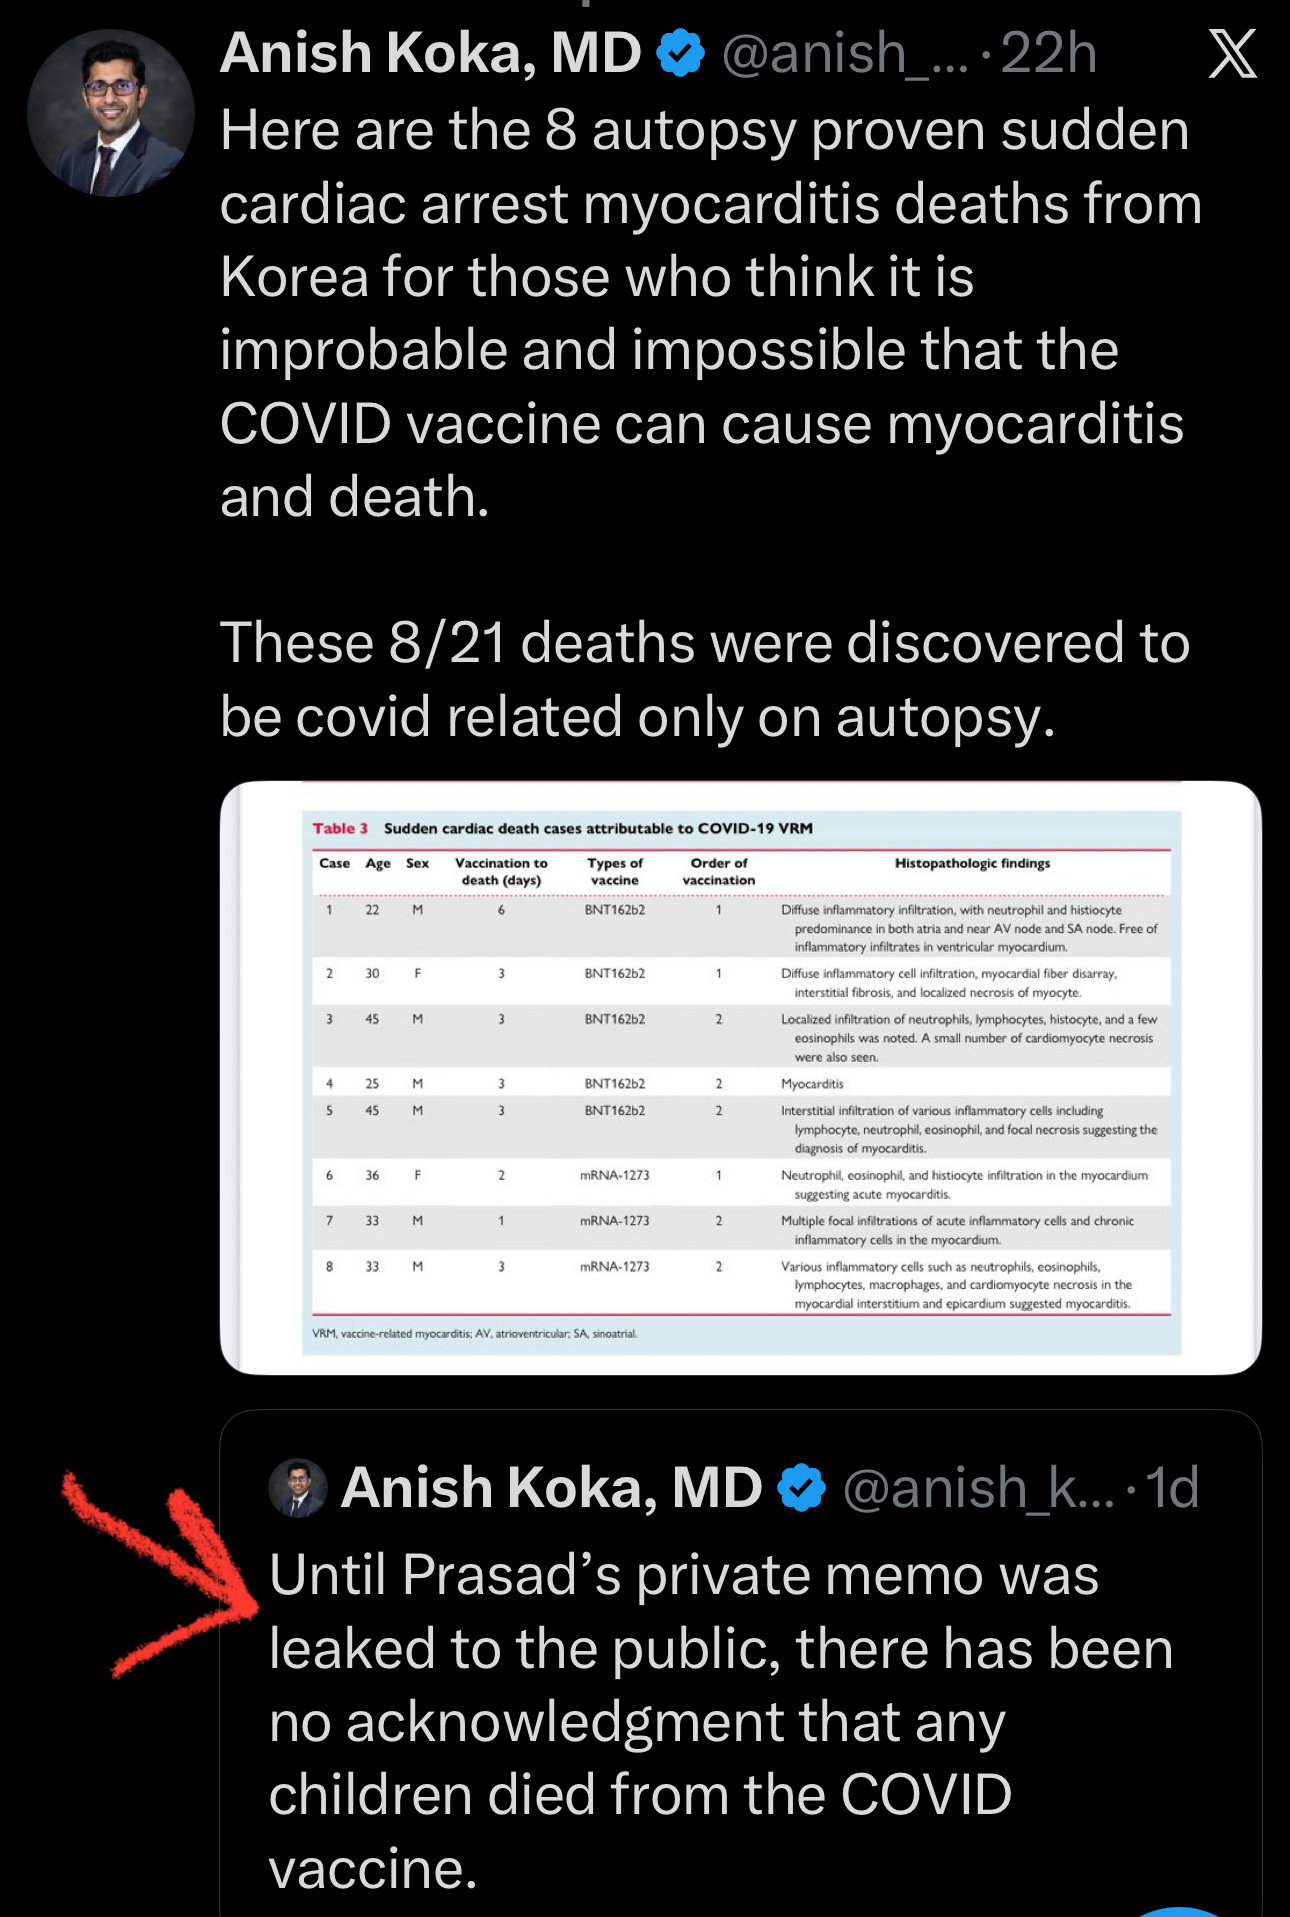This screenshot has height=1917, width=1290.
Task: Click the red hand-drawn arrow annotation
Action: tap(160, 1570)
